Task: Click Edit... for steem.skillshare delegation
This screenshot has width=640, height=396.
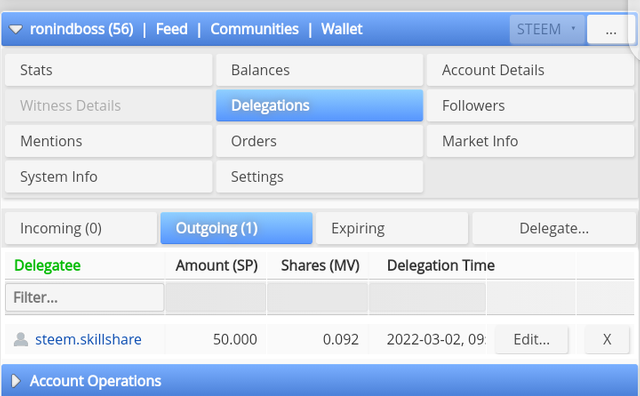Action: pos(531,339)
